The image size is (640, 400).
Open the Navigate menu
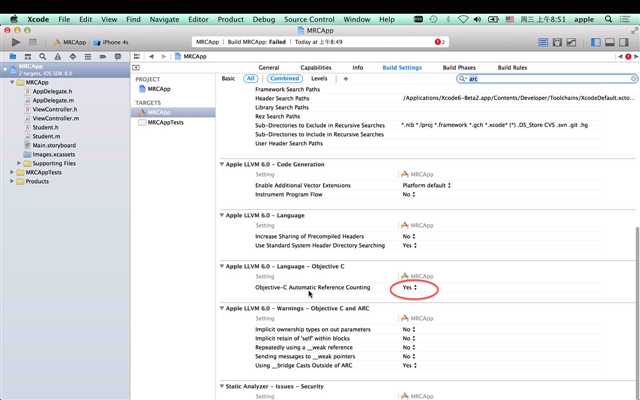pos(164,19)
